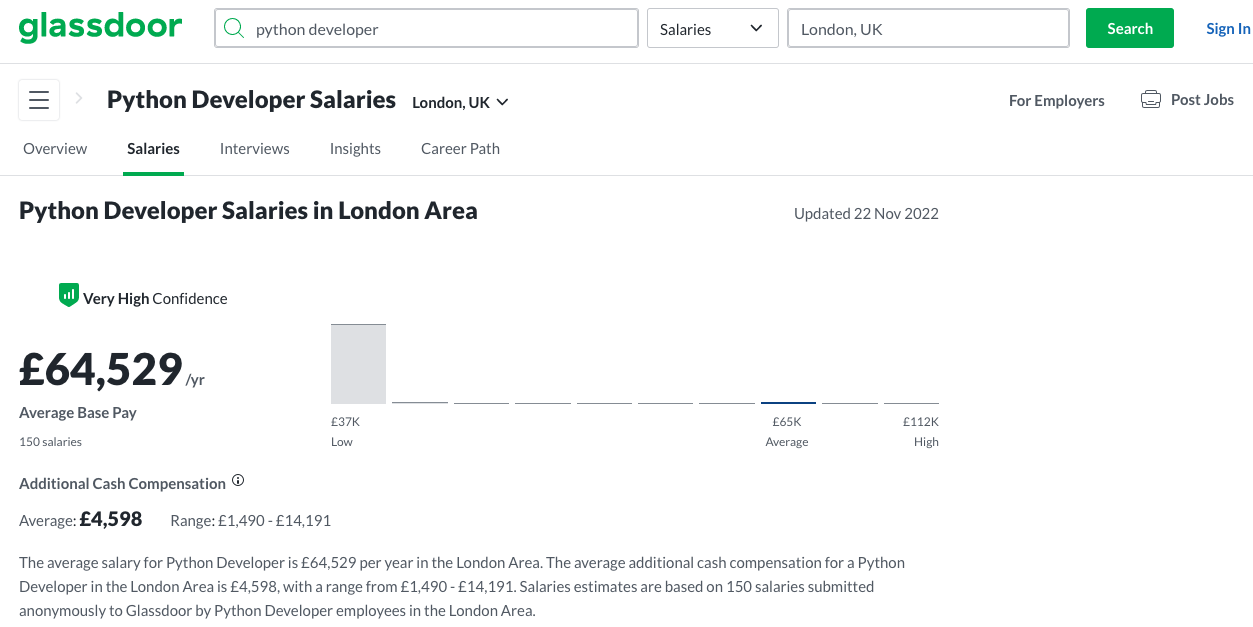Click the £4,598 average compensation value
The height and width of the screenshot is (627, 1253).
point(111,519)
